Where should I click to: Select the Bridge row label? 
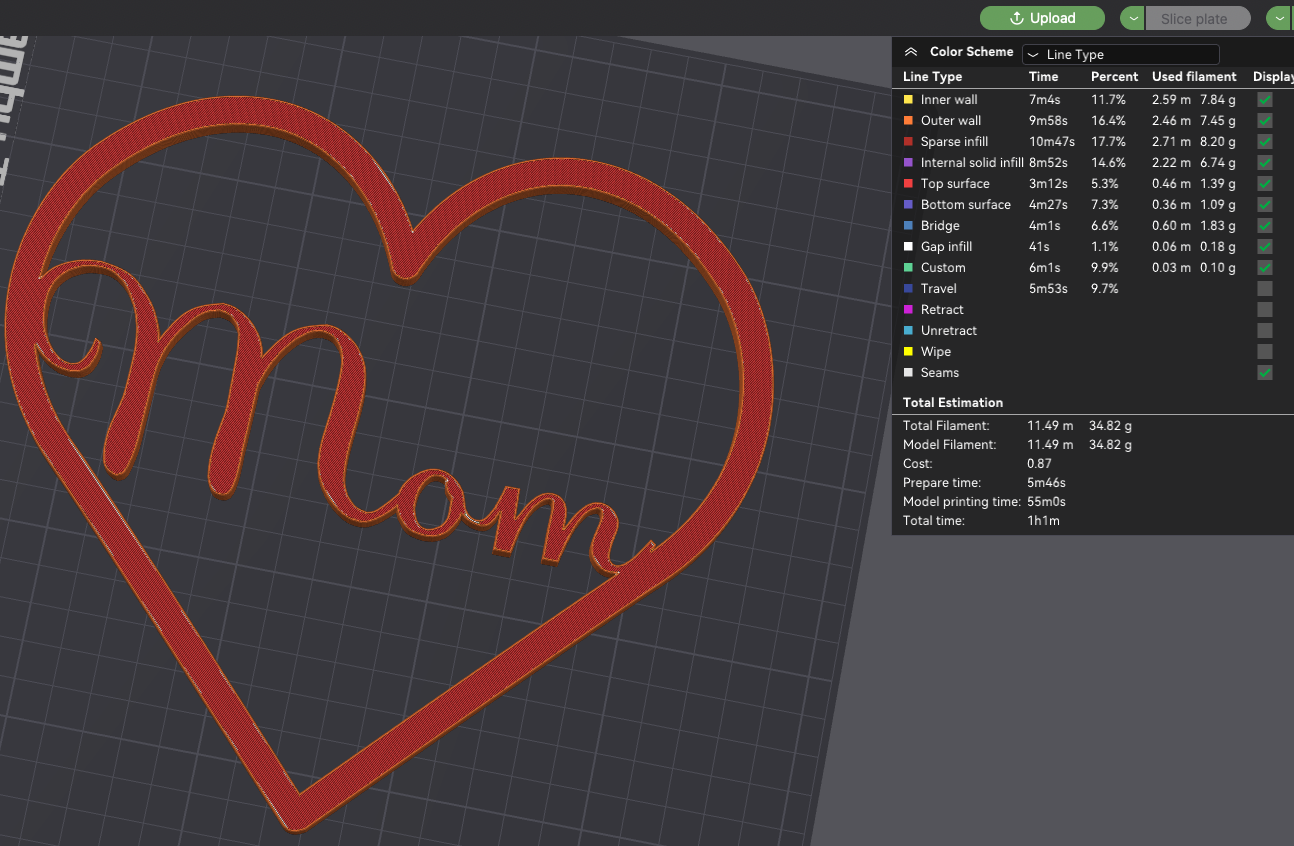tap(940, 226)
